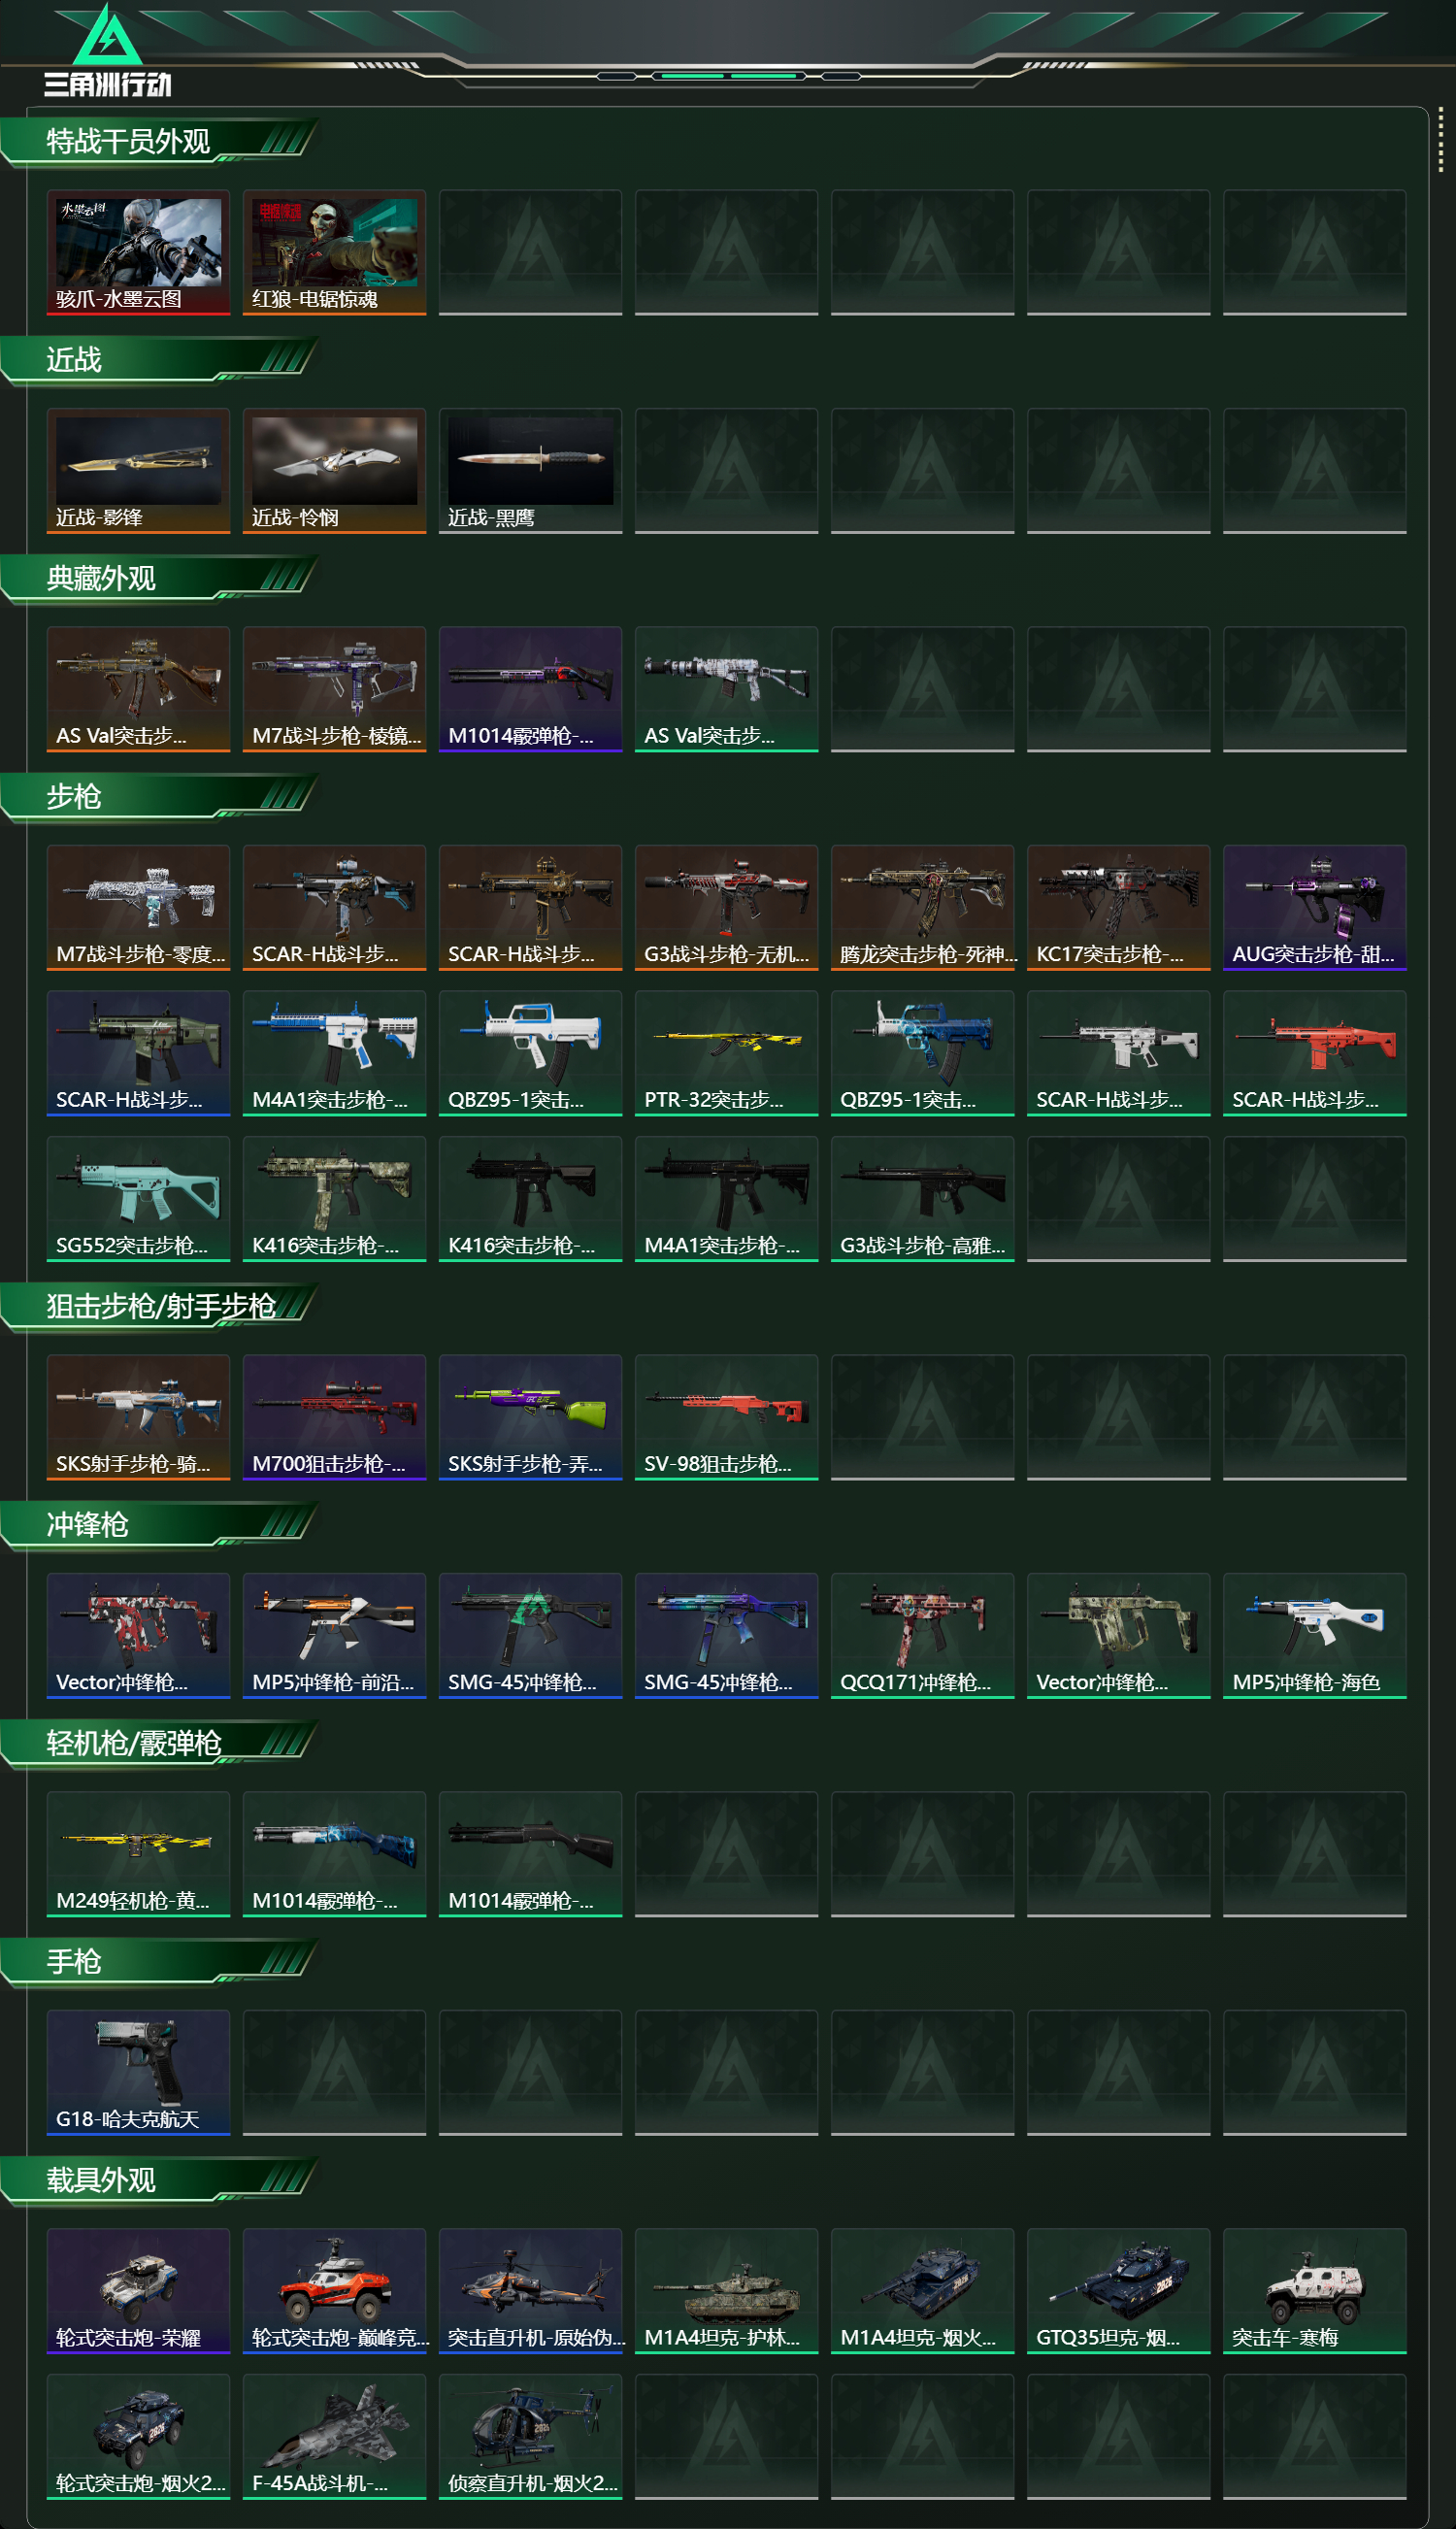Open the 突击车-寒梅 vehicle skin
The image size is (1456, 2529).
click(x=1314, y=2291)
